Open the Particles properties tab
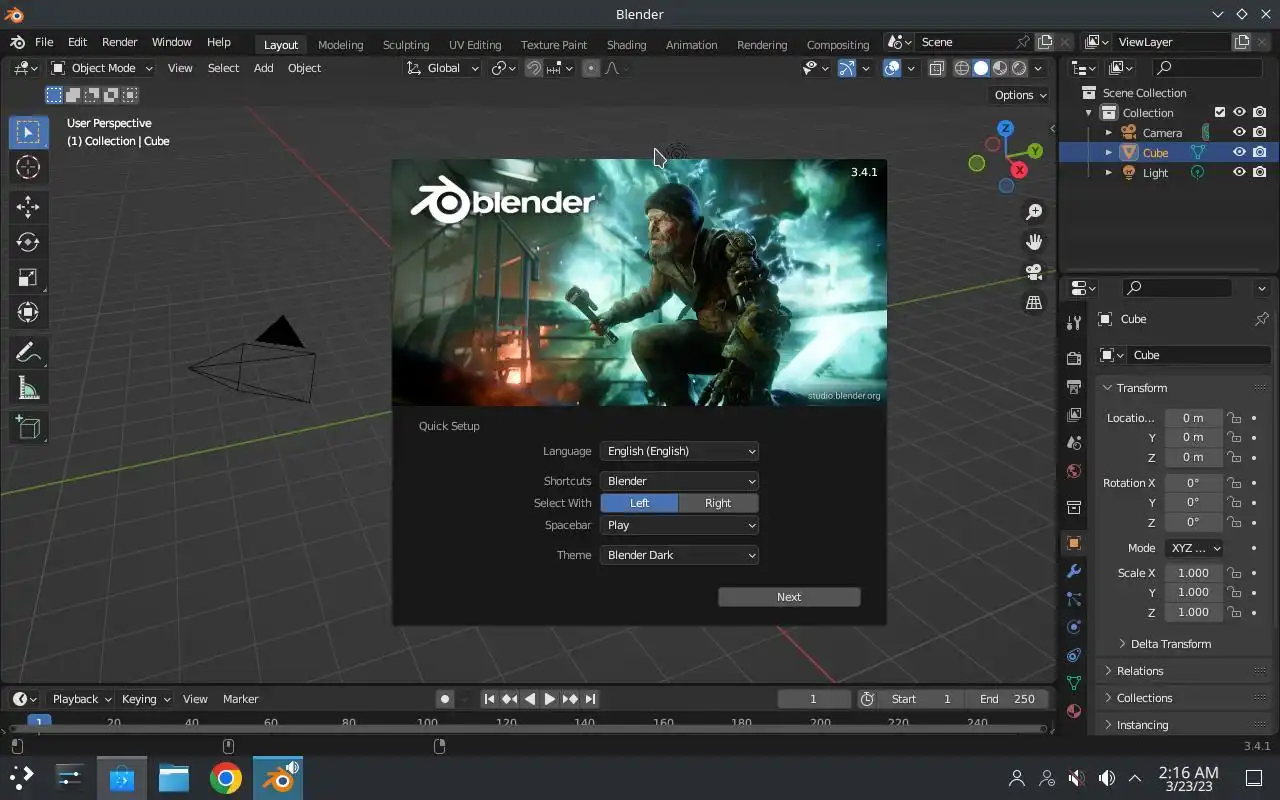Image resolution: width=1280 pixels, height=800 pixels. click(x=1074, y=599)
